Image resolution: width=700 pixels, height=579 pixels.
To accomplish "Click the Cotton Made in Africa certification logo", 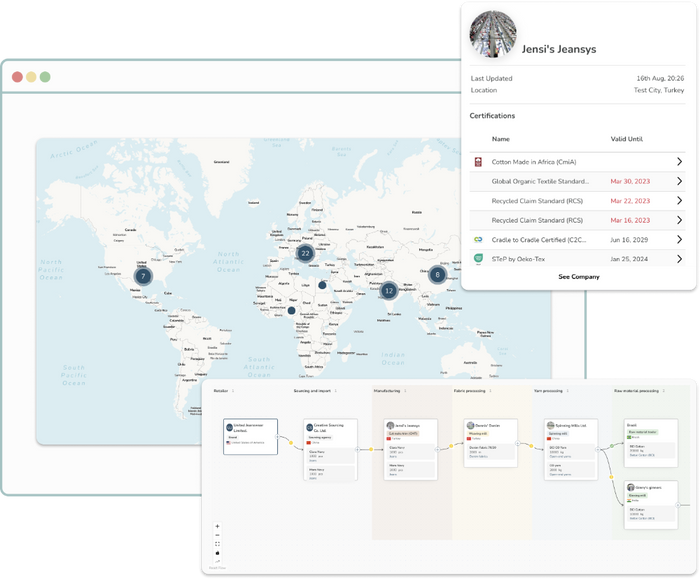I will tap(478, 161).
